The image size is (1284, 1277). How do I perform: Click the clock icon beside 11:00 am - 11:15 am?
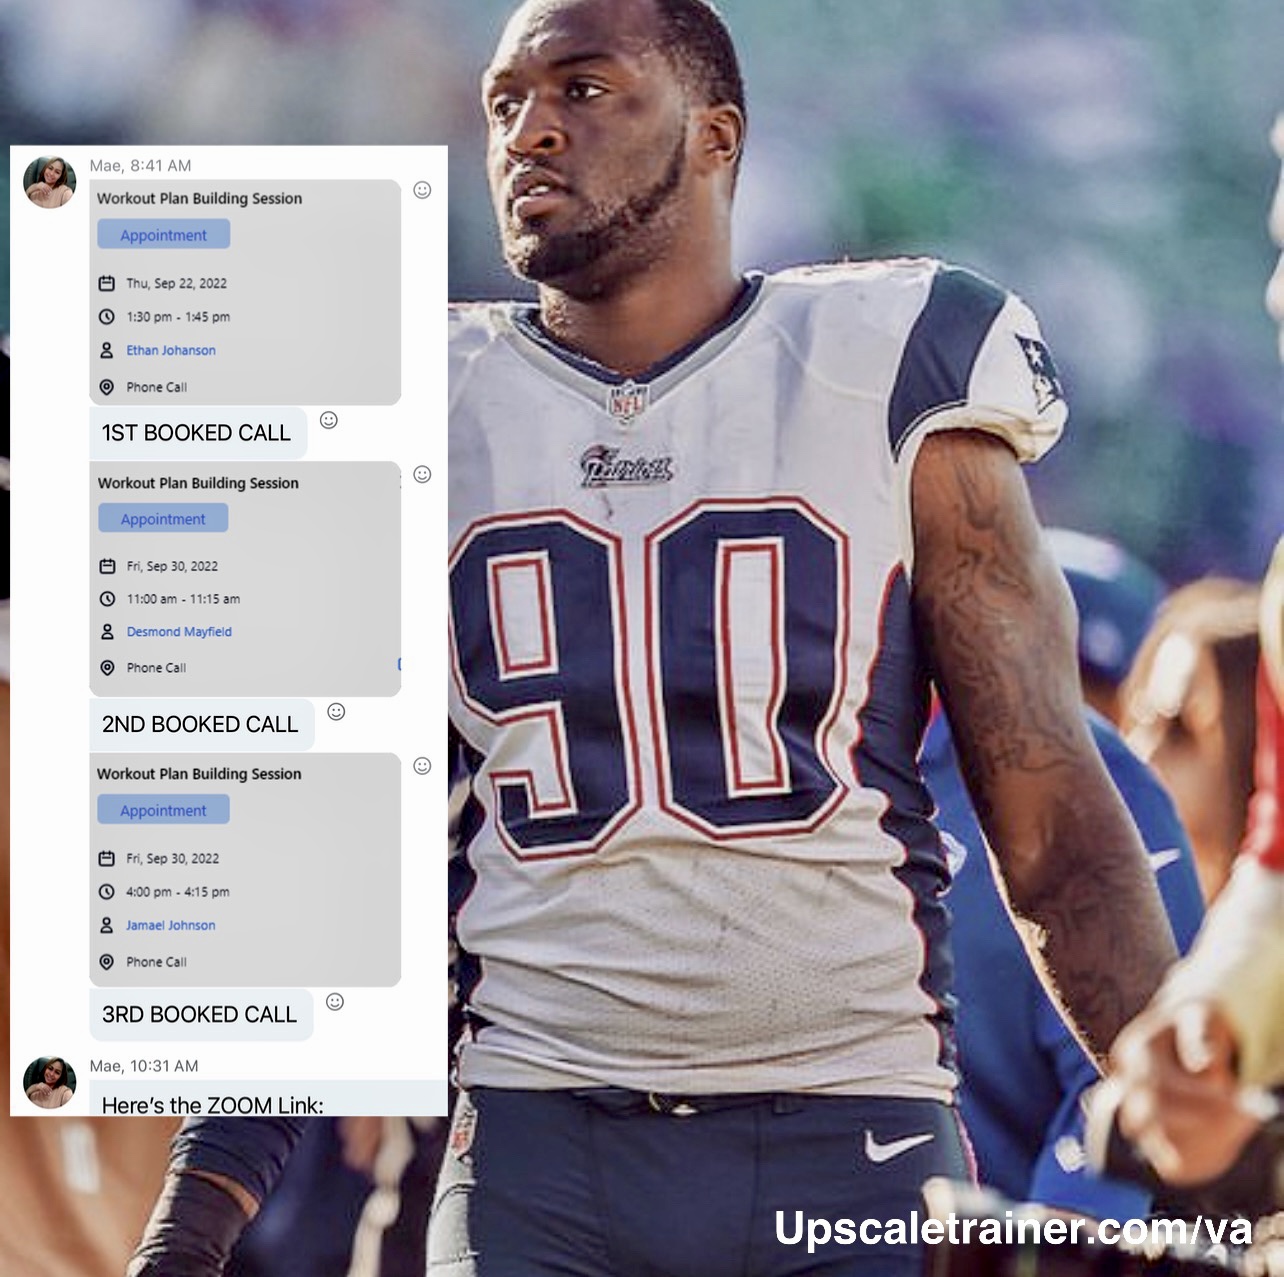click(x=107, y=599)
